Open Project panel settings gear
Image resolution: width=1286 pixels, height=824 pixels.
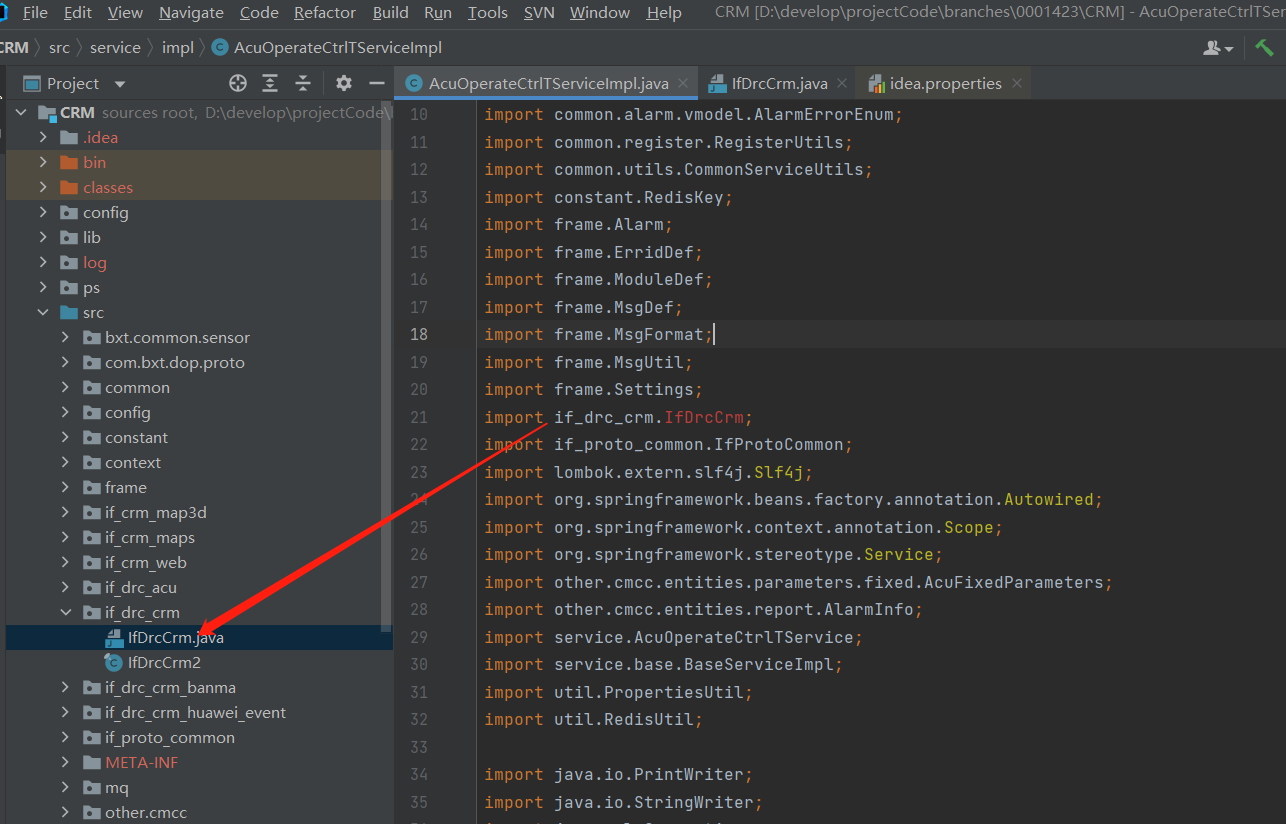tap(344, 83)
